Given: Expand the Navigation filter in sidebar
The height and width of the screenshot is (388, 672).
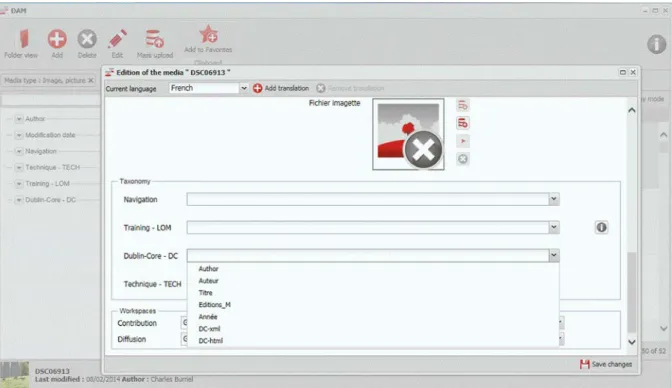Looking at the screenshot, I should coord(19,151).
